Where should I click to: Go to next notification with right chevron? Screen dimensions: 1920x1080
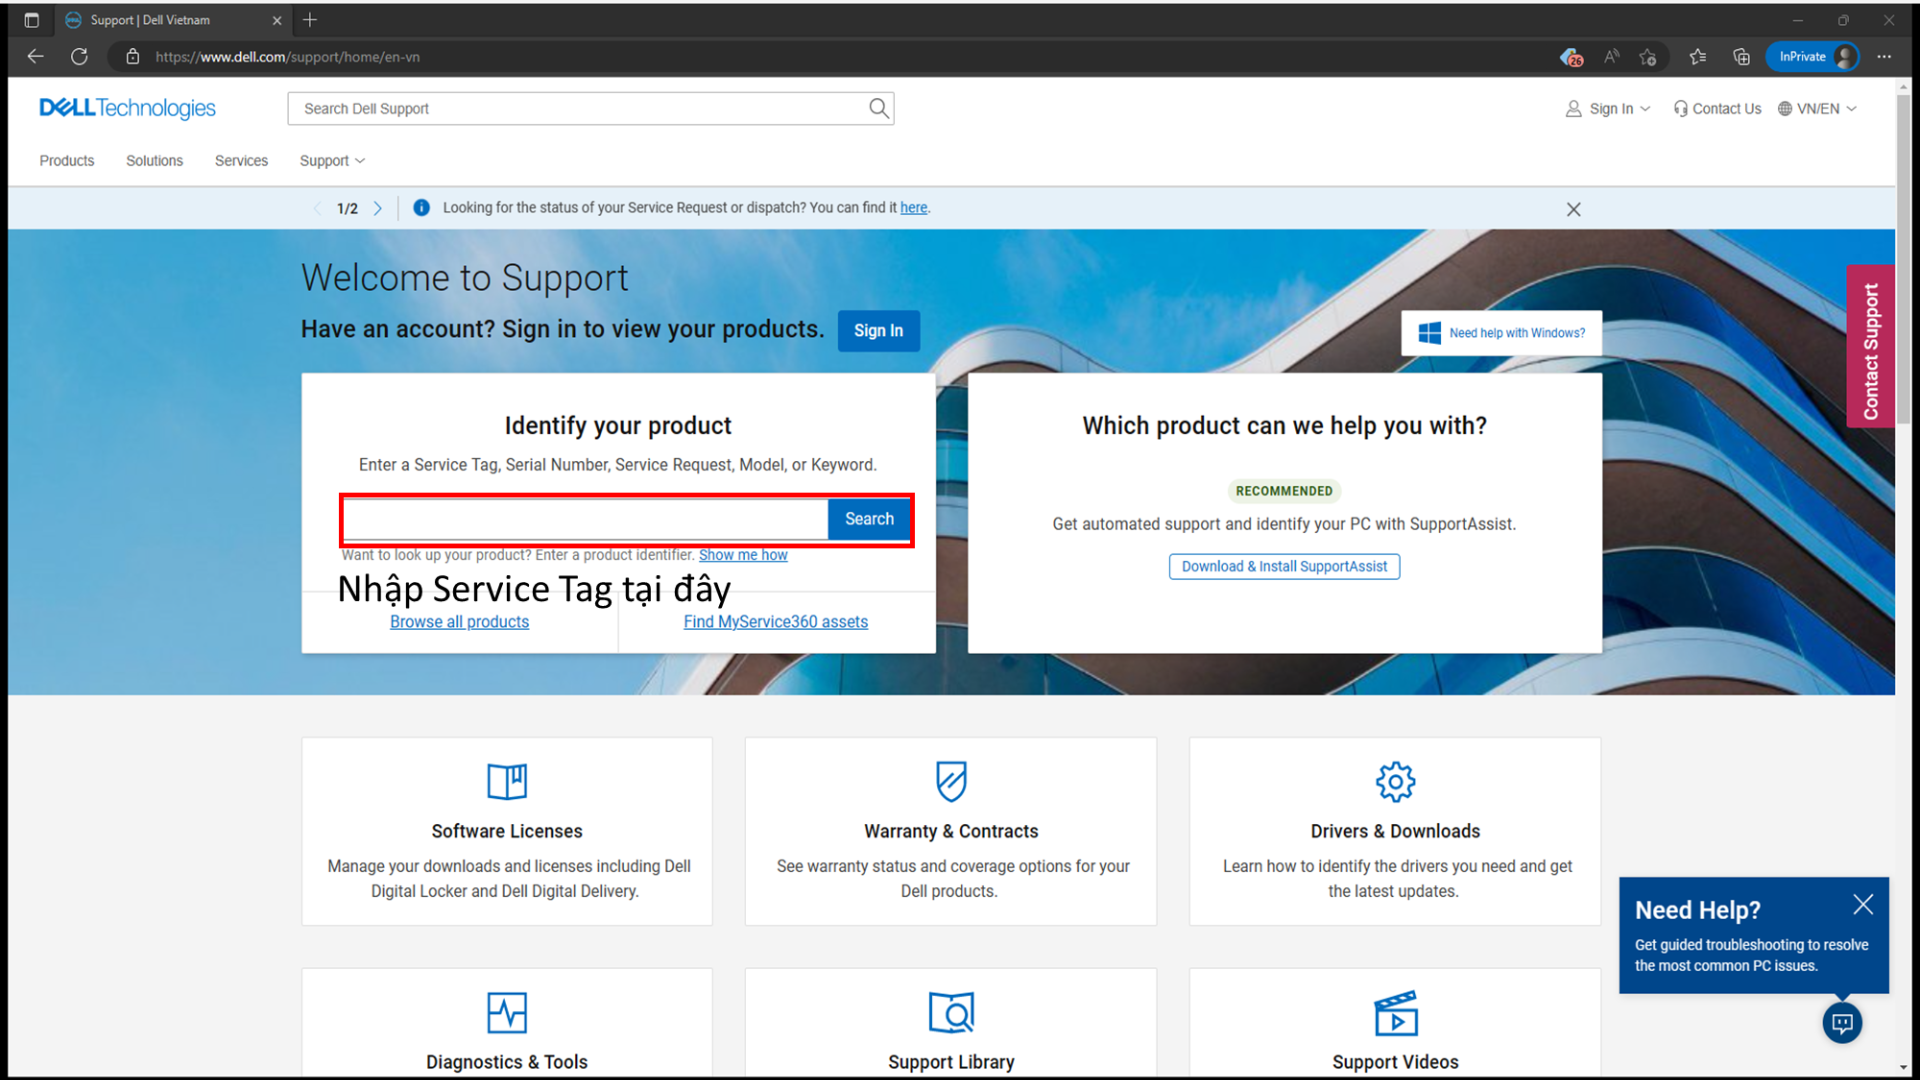coord(377,208)
